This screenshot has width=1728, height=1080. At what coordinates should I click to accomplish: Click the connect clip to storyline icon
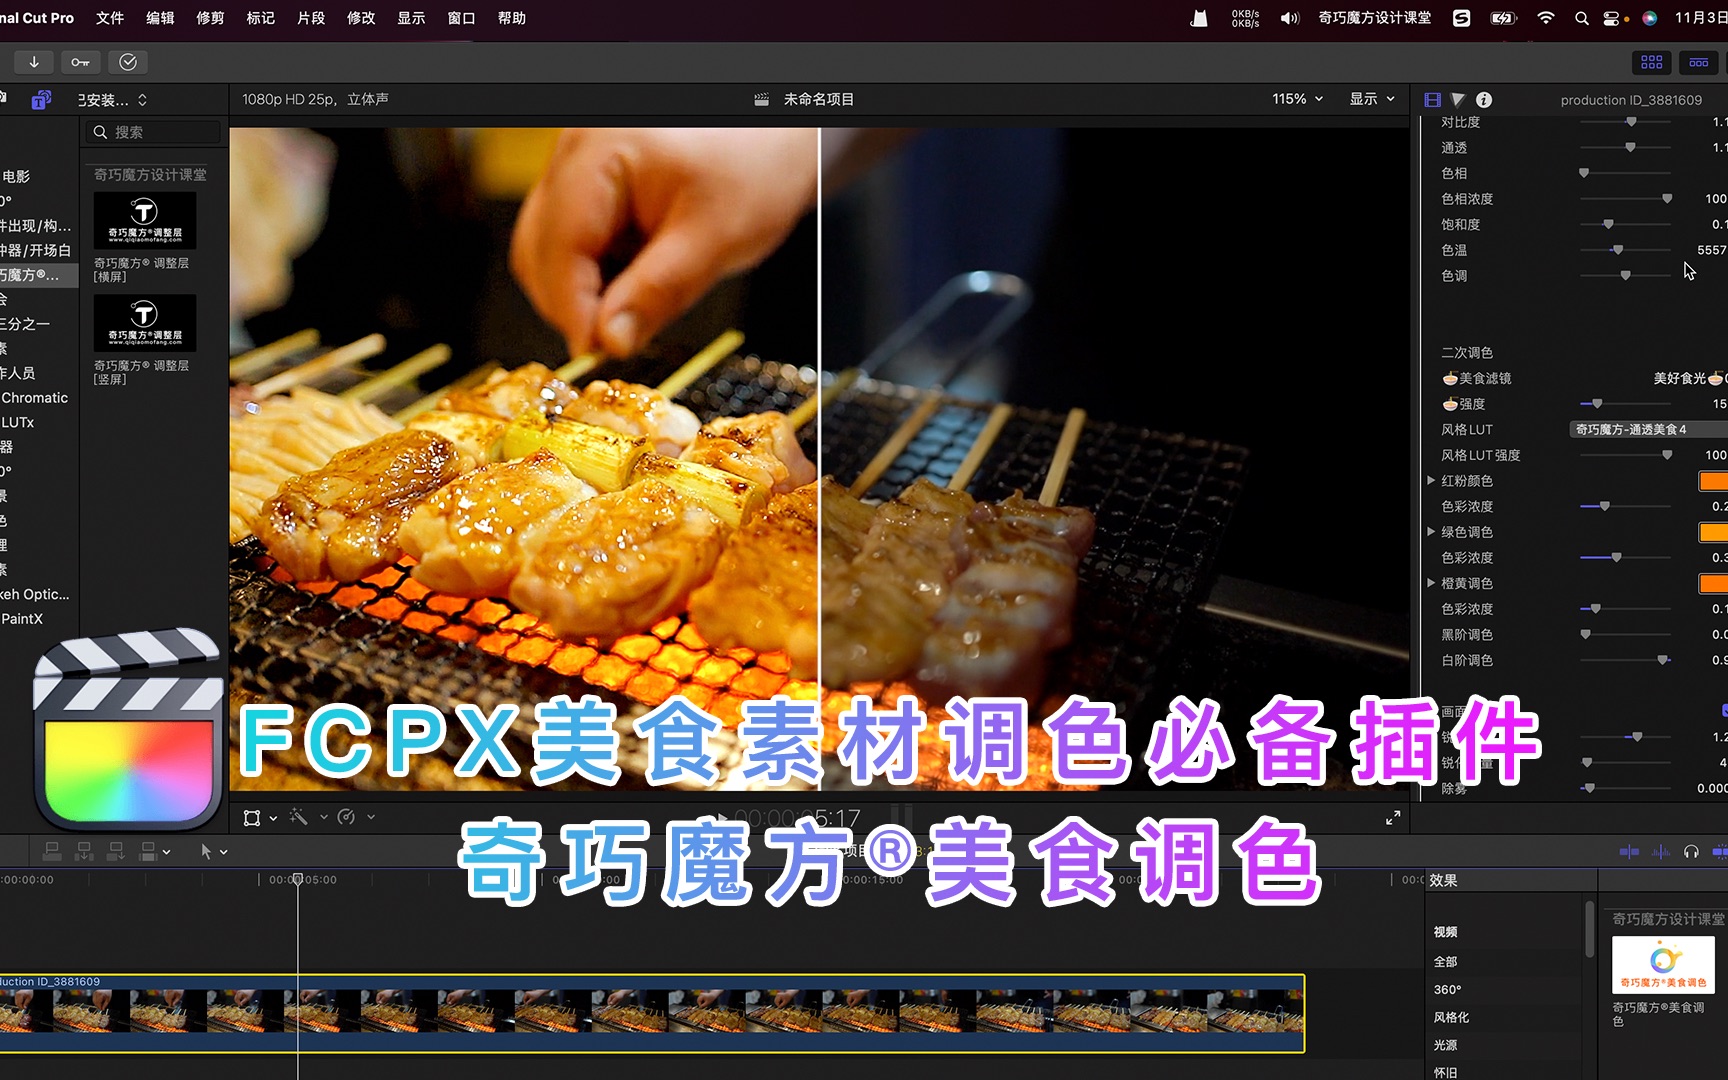pos(52,851)
